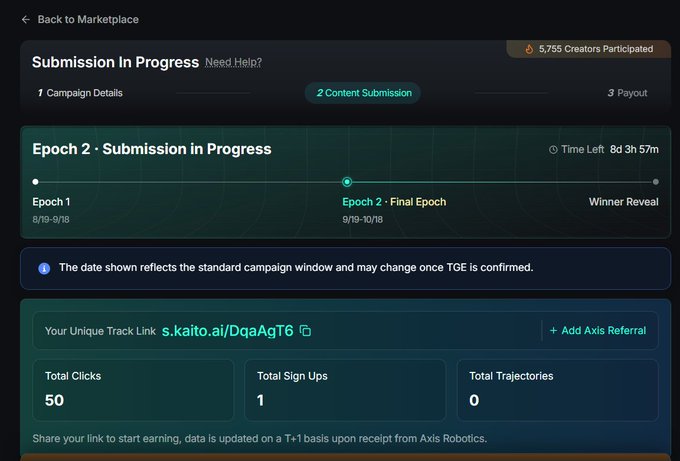Switch to step 3 Payout
Image resolution: width=680 pixels, height=461 pixels.
click(x=627, y=93)
